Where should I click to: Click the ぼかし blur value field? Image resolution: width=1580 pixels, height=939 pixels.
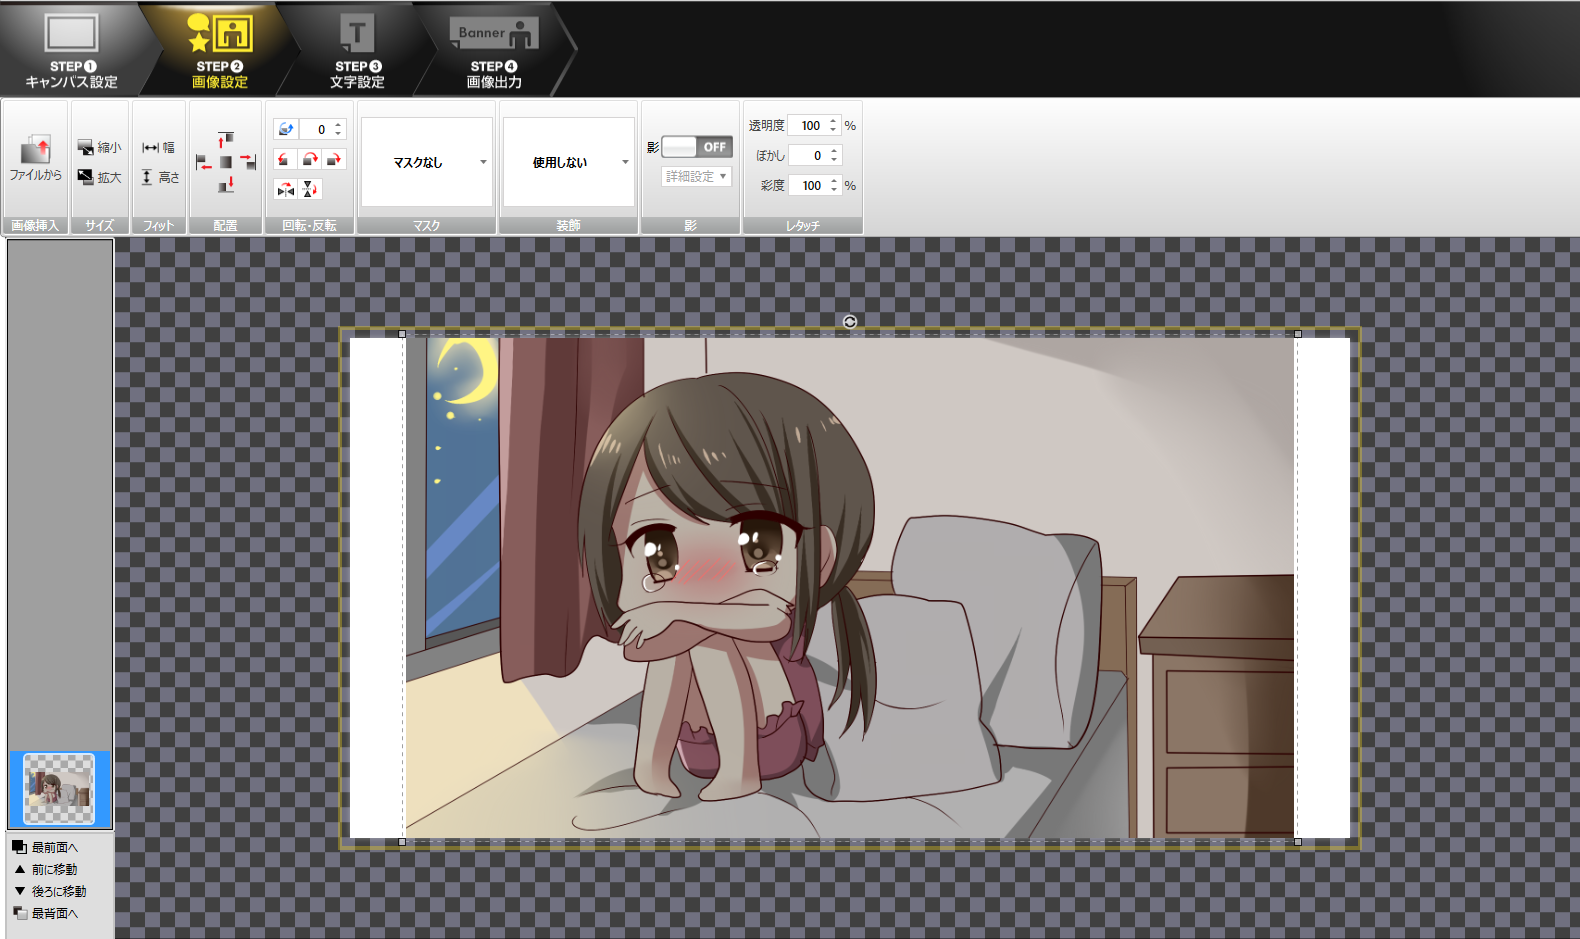point(808,156)
